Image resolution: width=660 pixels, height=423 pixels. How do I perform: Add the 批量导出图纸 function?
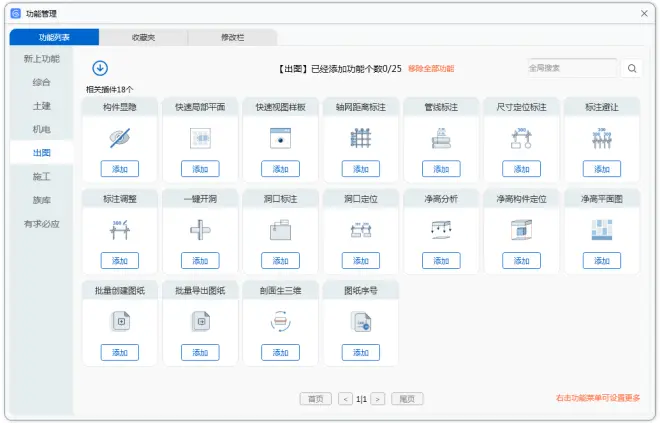pyautogui.click(x=200, y=353)
